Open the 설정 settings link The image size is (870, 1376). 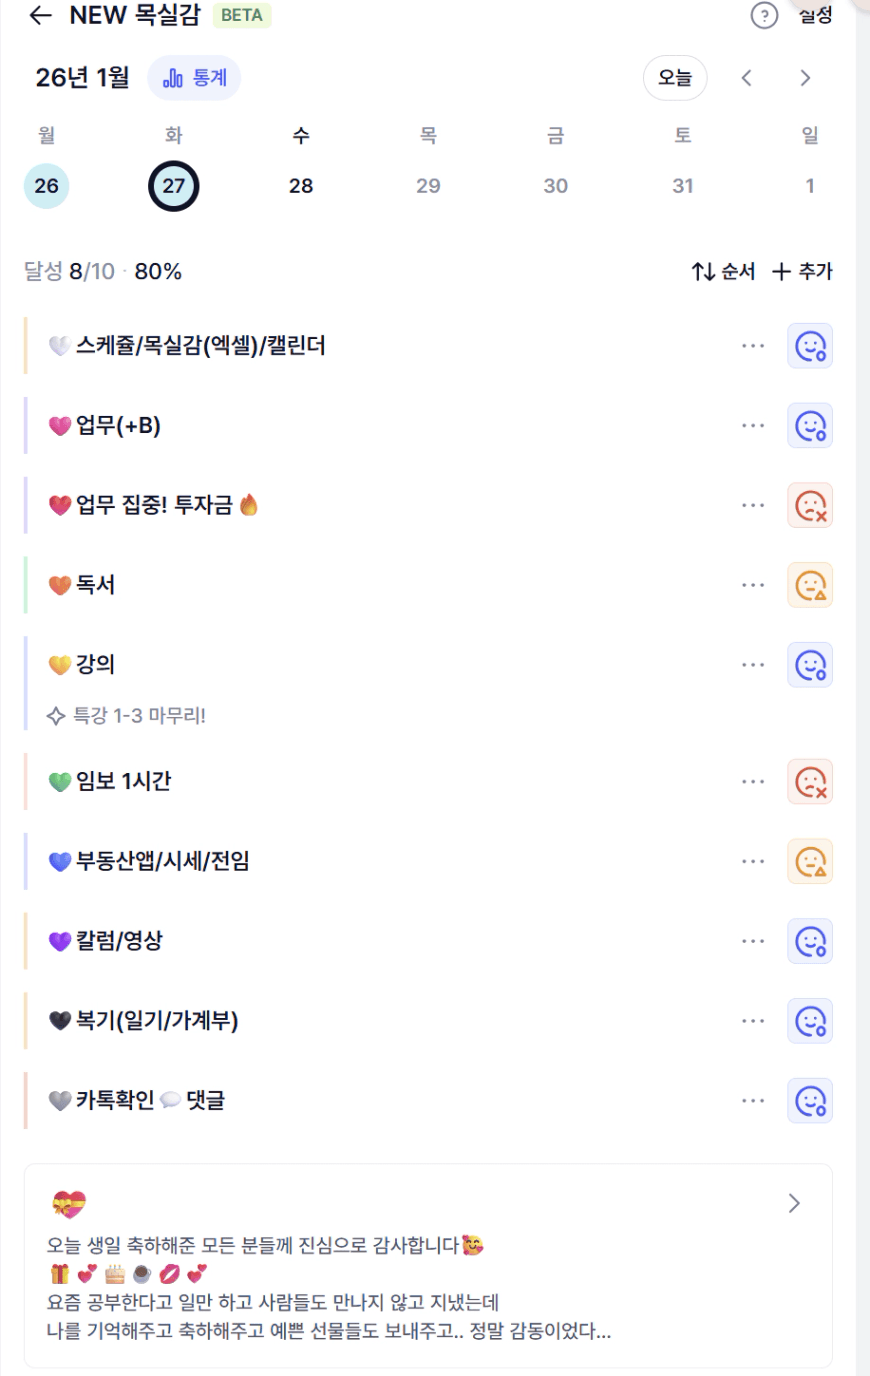(x=815, y=15)
